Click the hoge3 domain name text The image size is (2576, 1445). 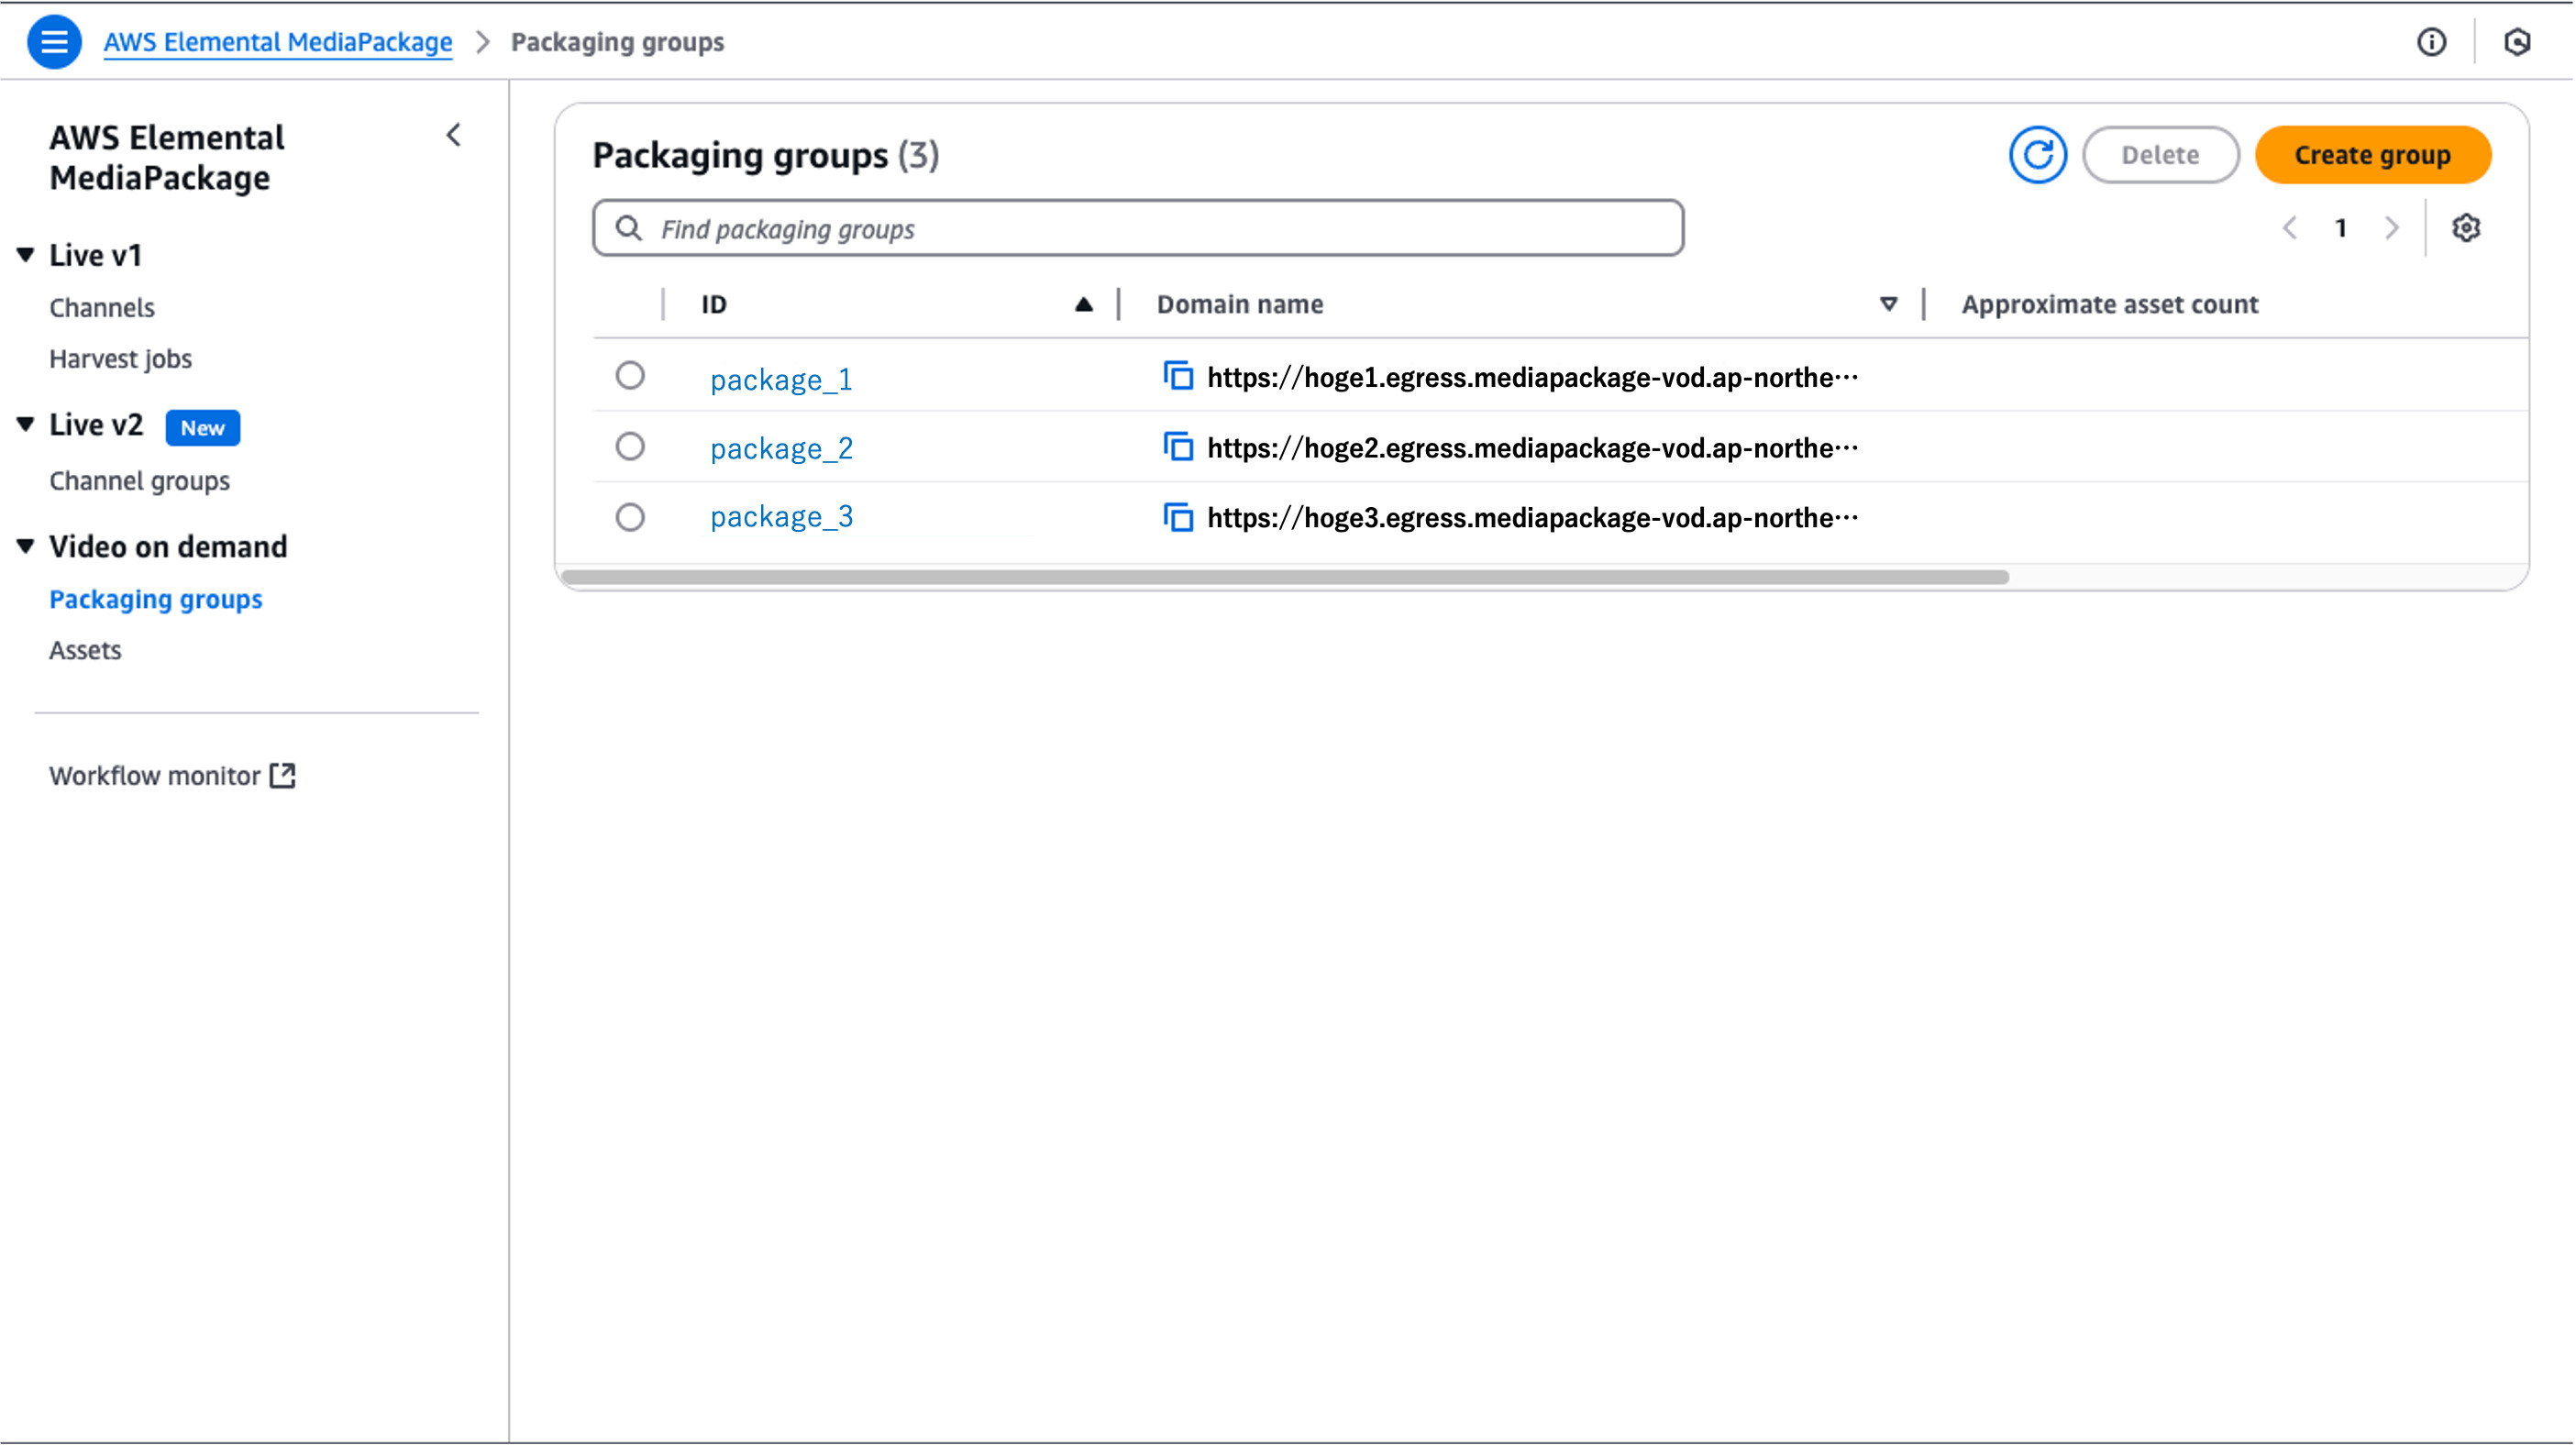point(1533,517)
